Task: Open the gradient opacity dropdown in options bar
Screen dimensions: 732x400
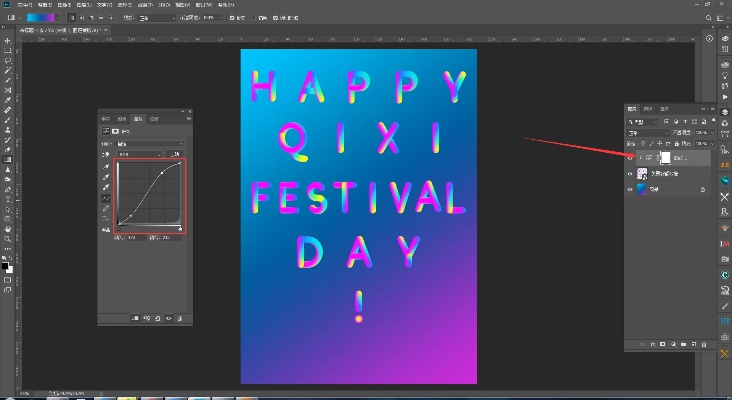Action: pyautogui.click(x=219, y=18)
